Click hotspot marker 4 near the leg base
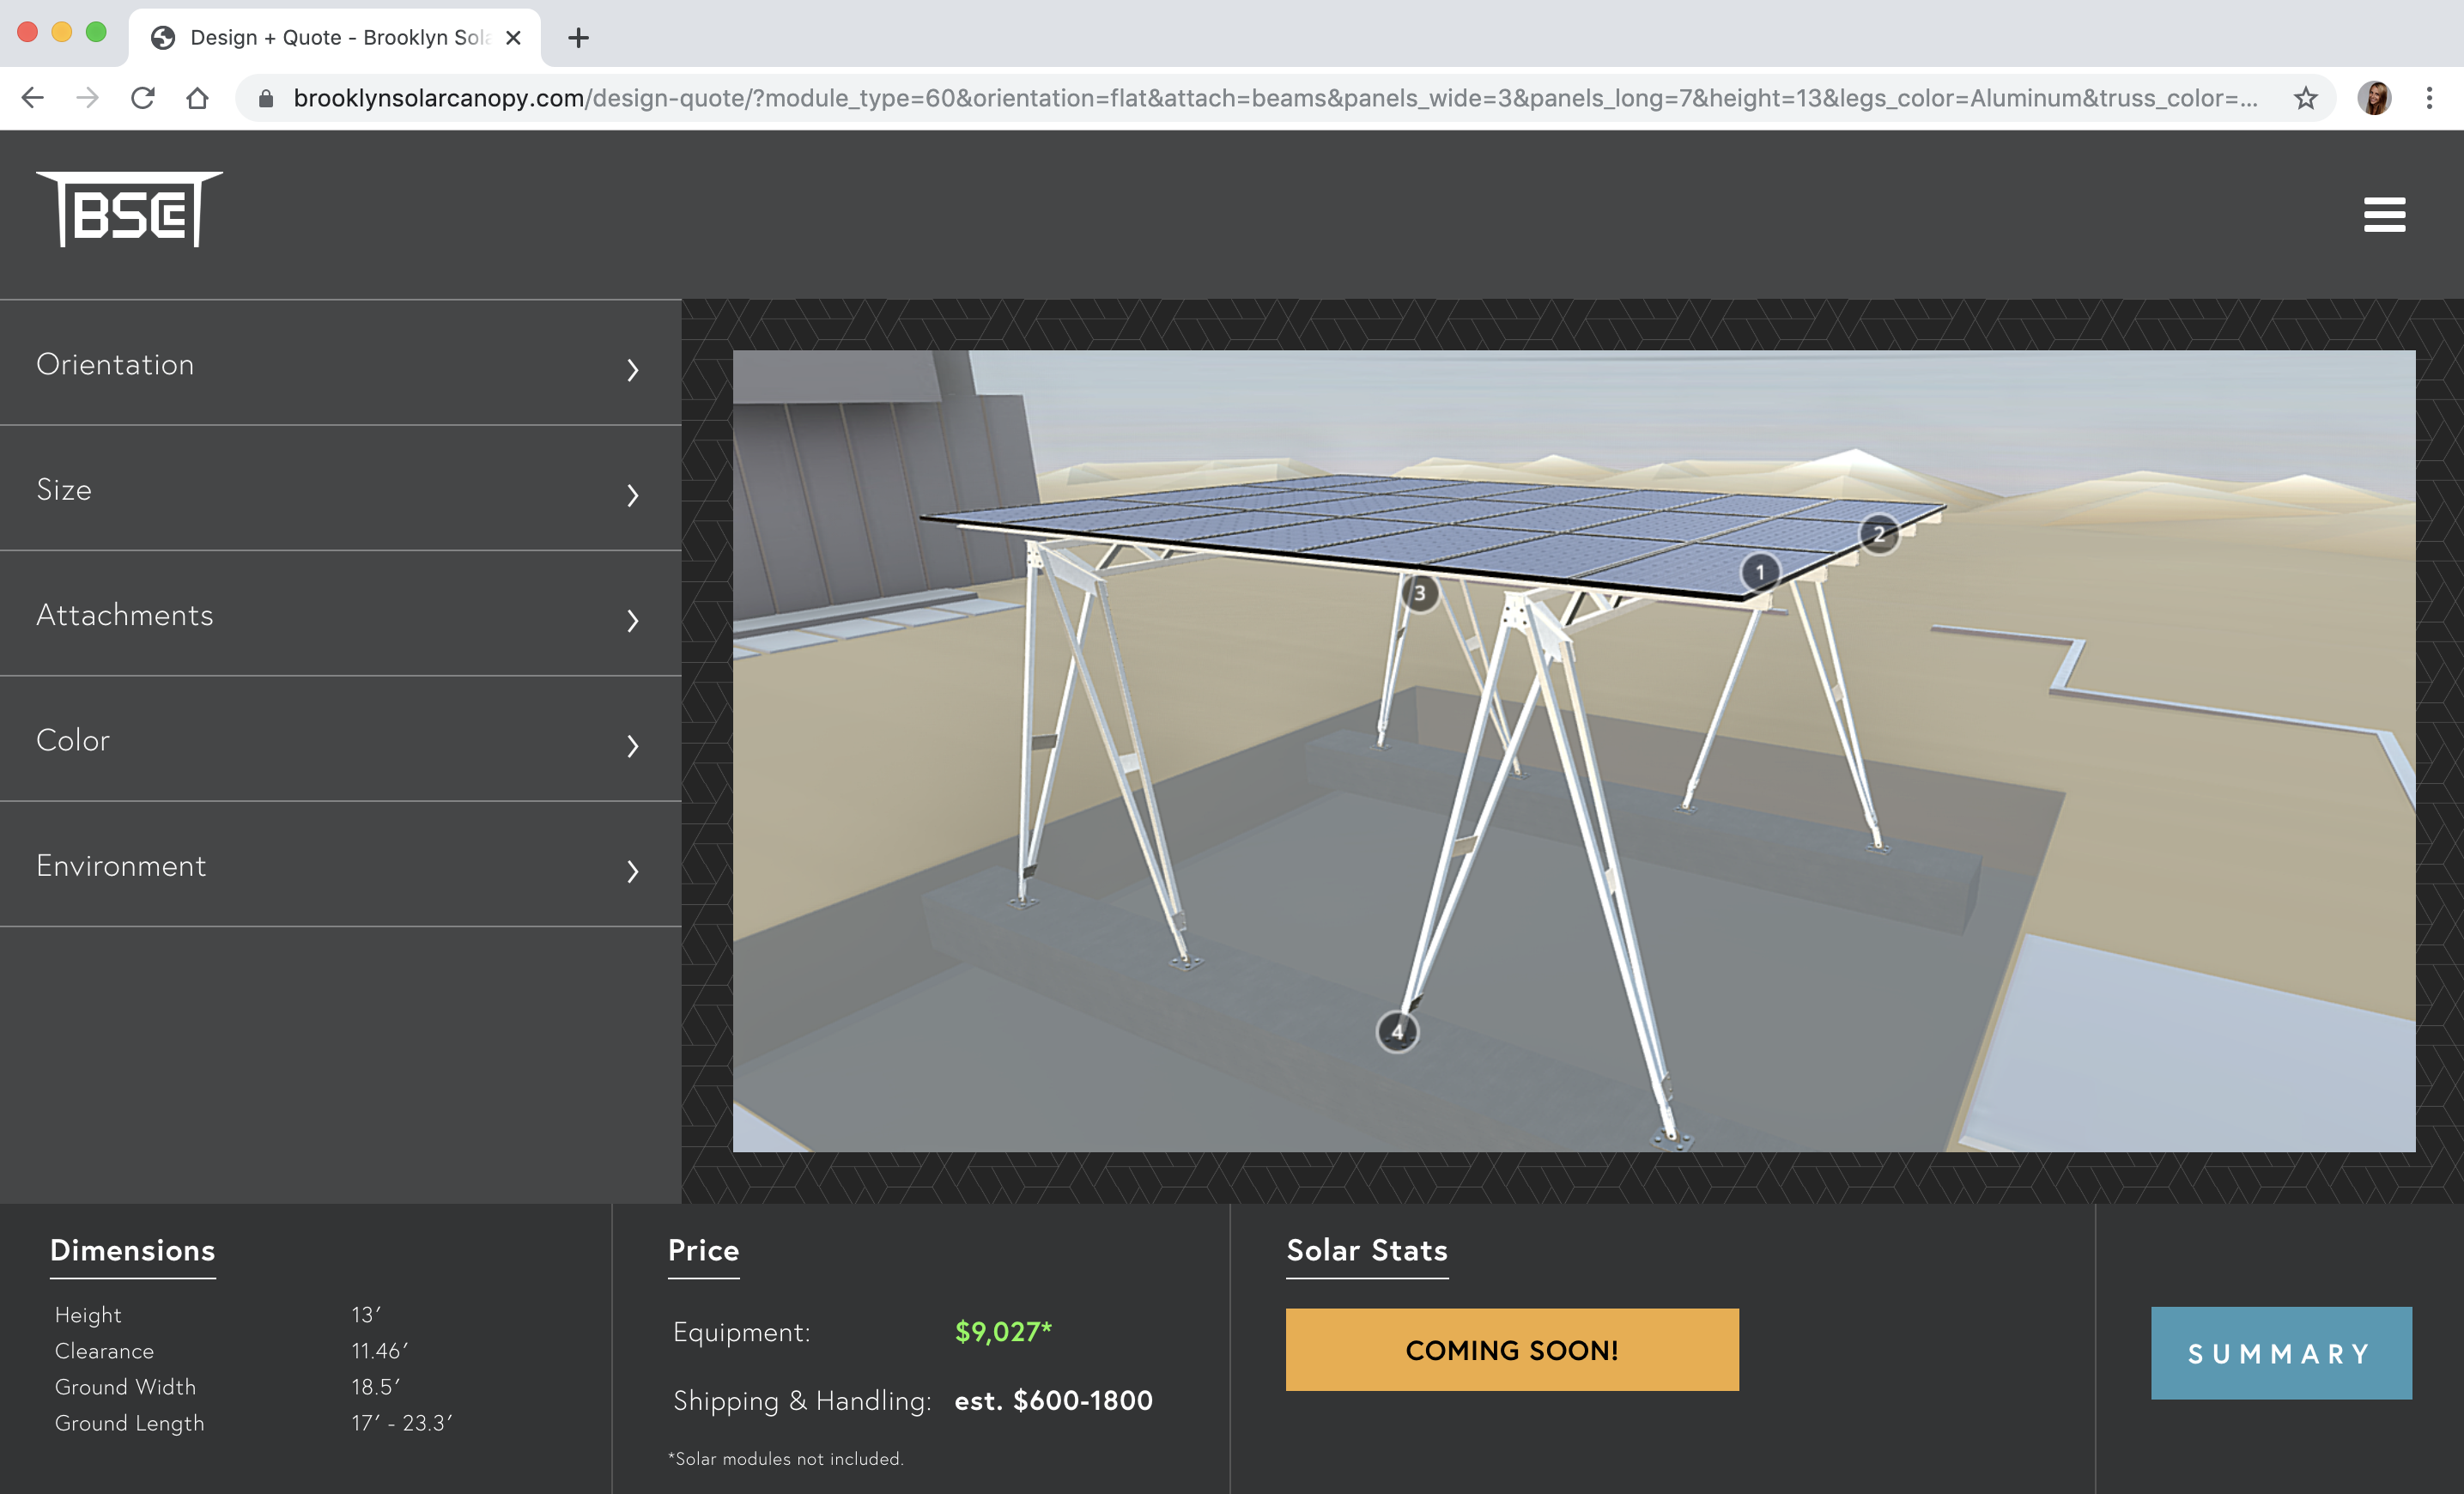 [1397, 1031]
